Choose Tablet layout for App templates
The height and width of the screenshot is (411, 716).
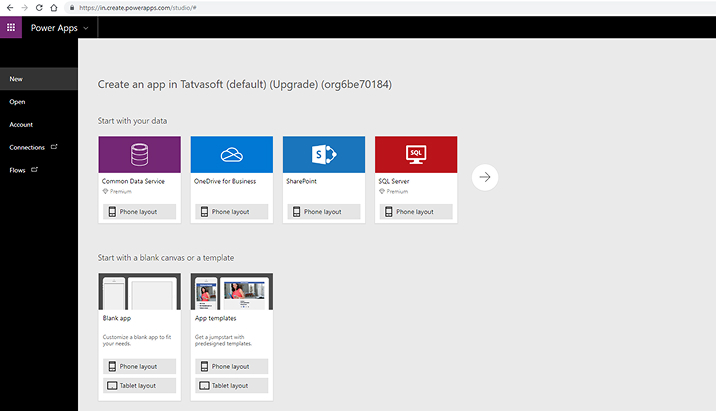pyautogui.click(x=232, y=385)
